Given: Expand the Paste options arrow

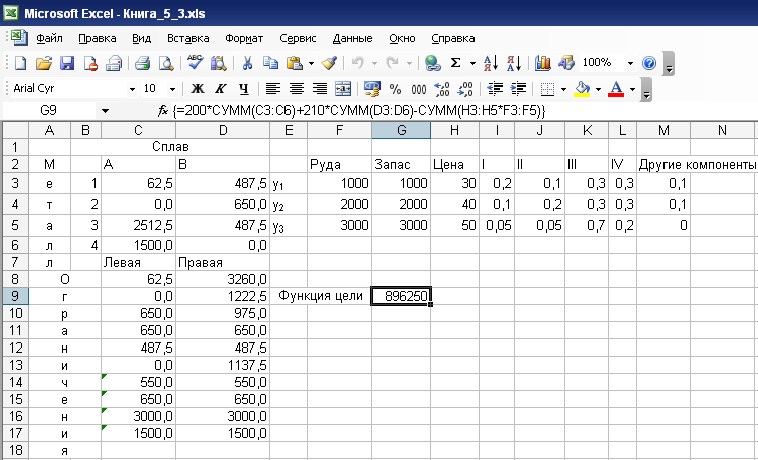Looking at the screenshot, I should click(x=311, y=63).
